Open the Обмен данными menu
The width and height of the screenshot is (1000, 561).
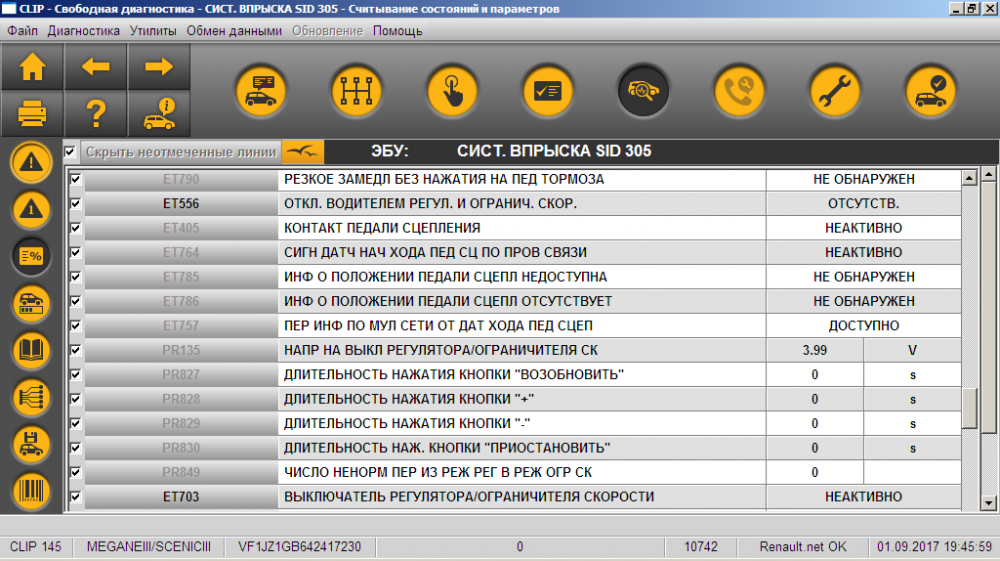pyautogui.click(x=234, y=31)
